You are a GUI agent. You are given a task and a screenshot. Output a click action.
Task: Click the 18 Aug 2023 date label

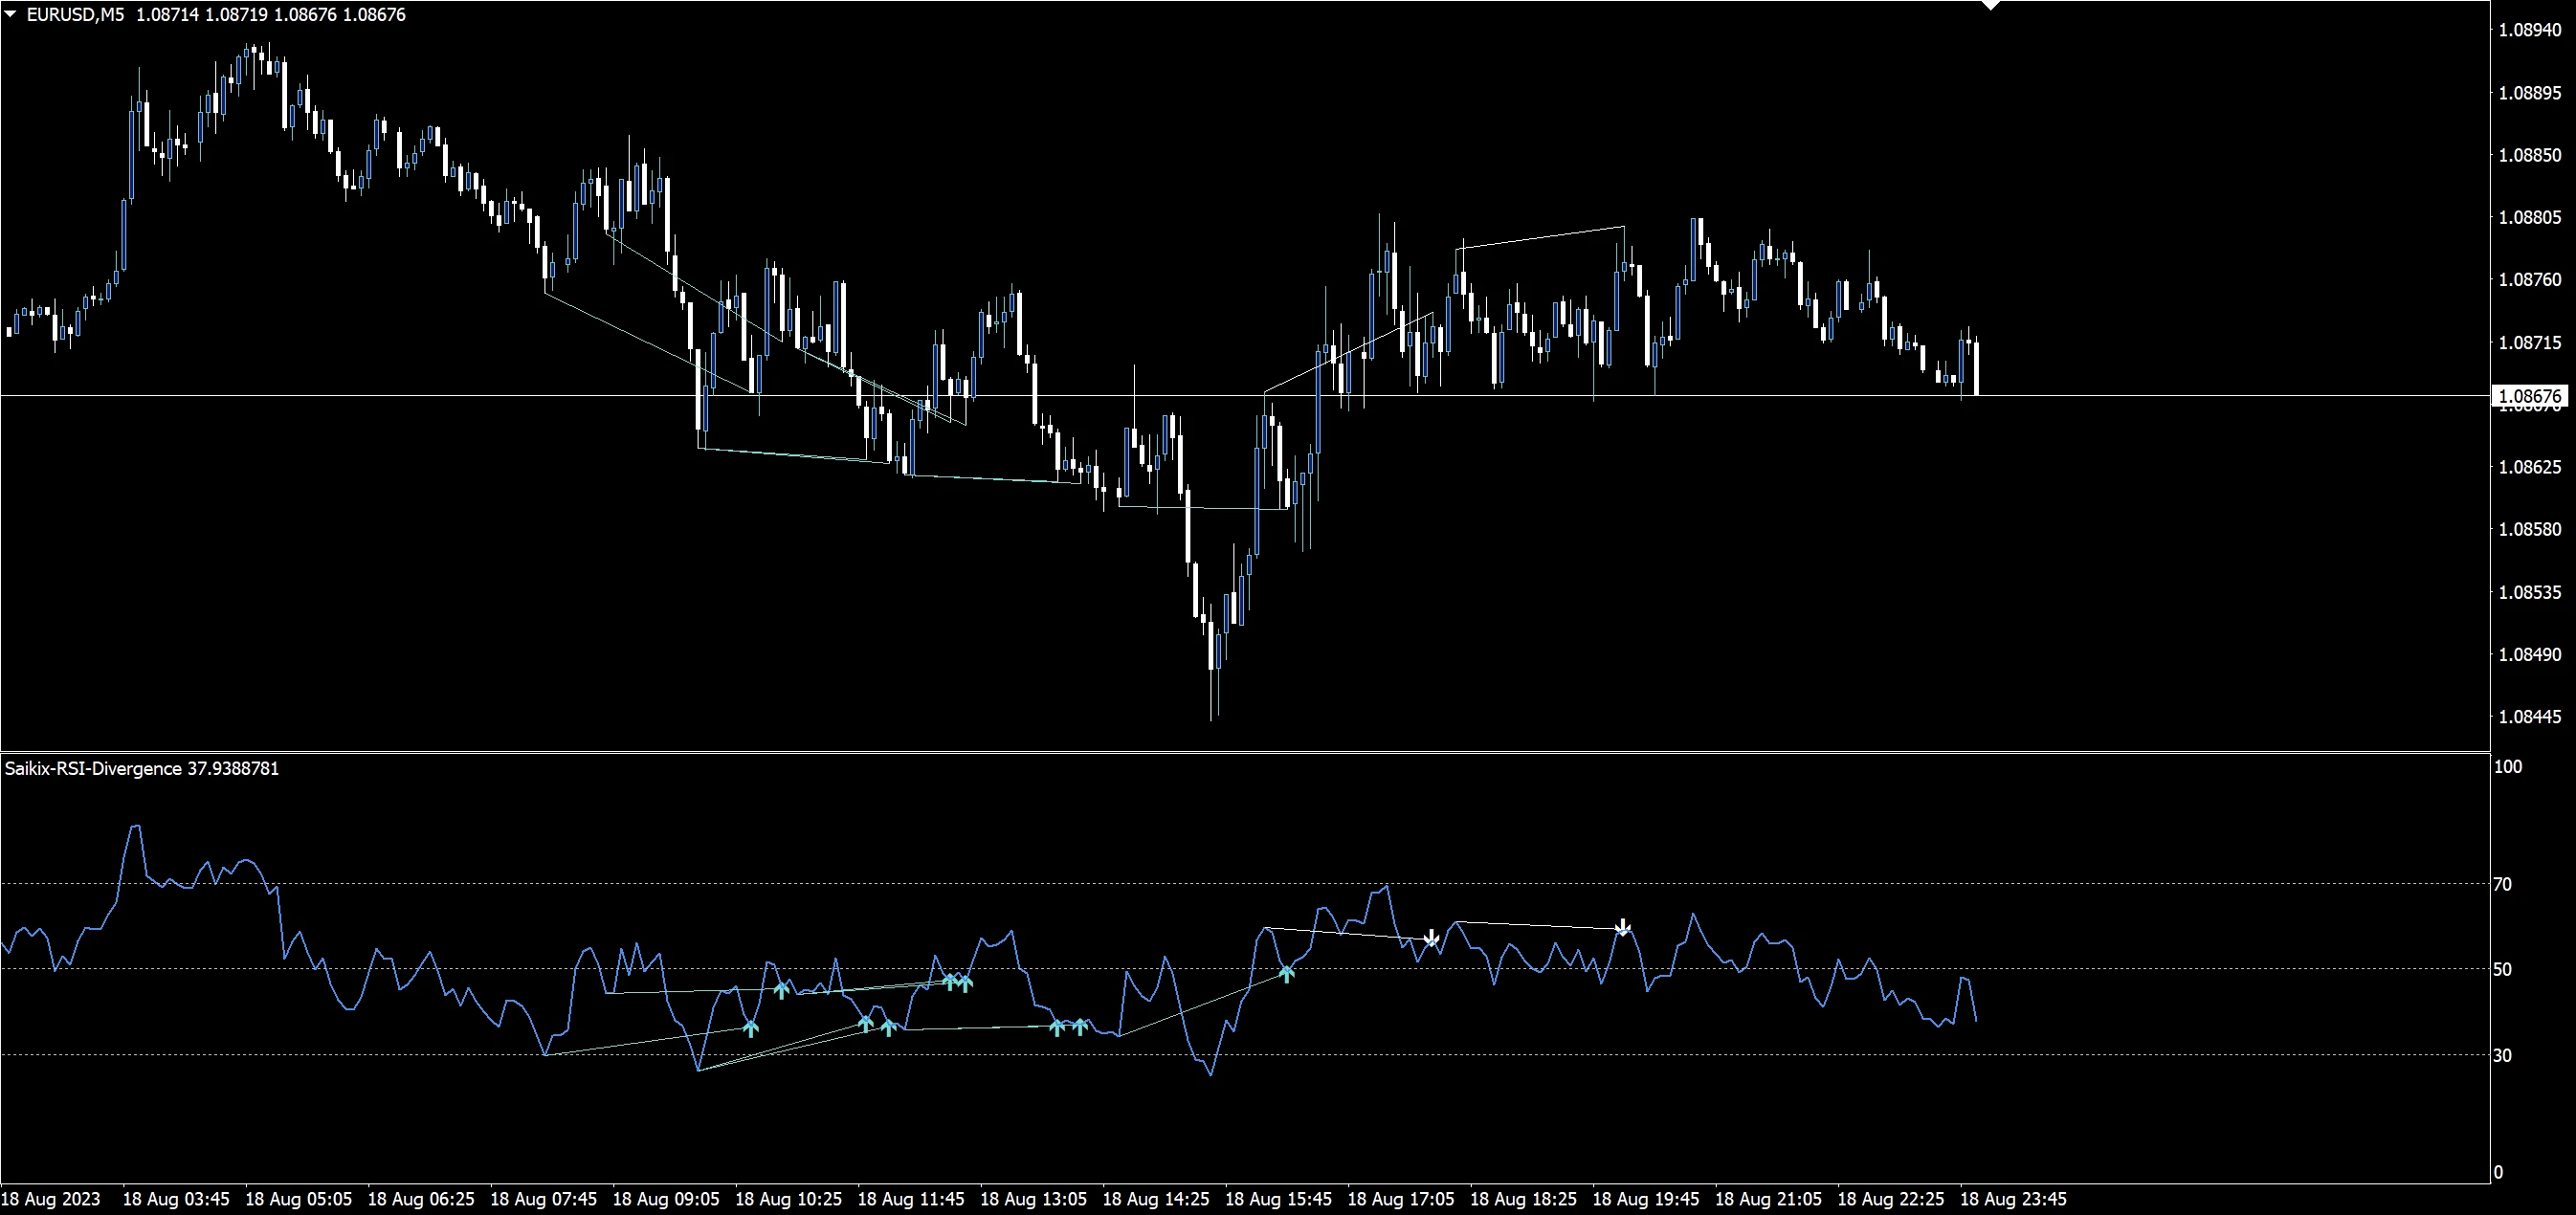pos(50,1198)
